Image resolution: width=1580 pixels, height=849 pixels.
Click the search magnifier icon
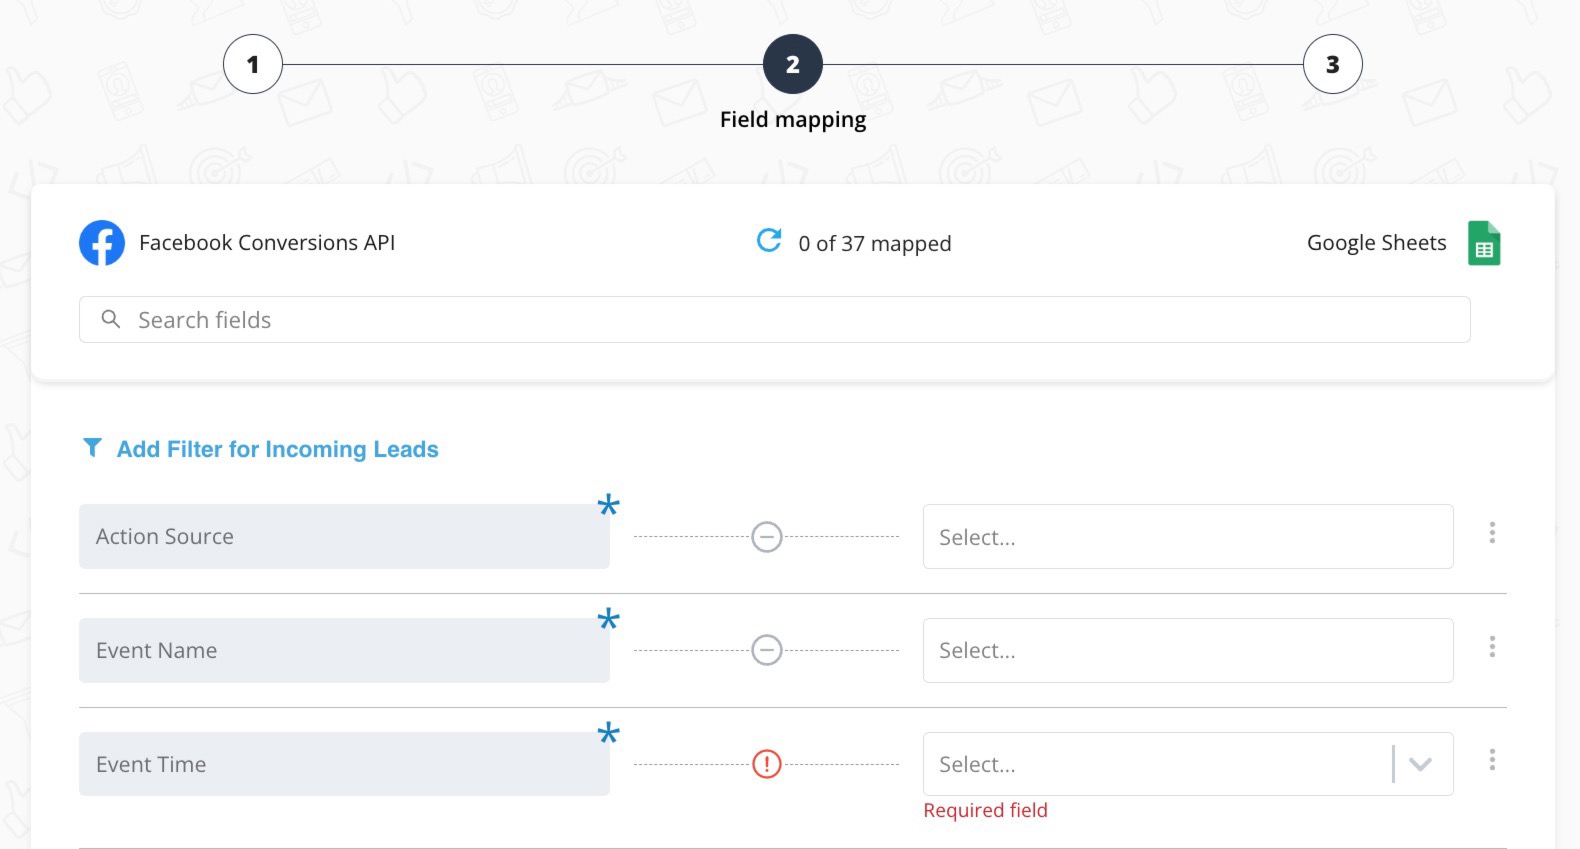(111, 319)
